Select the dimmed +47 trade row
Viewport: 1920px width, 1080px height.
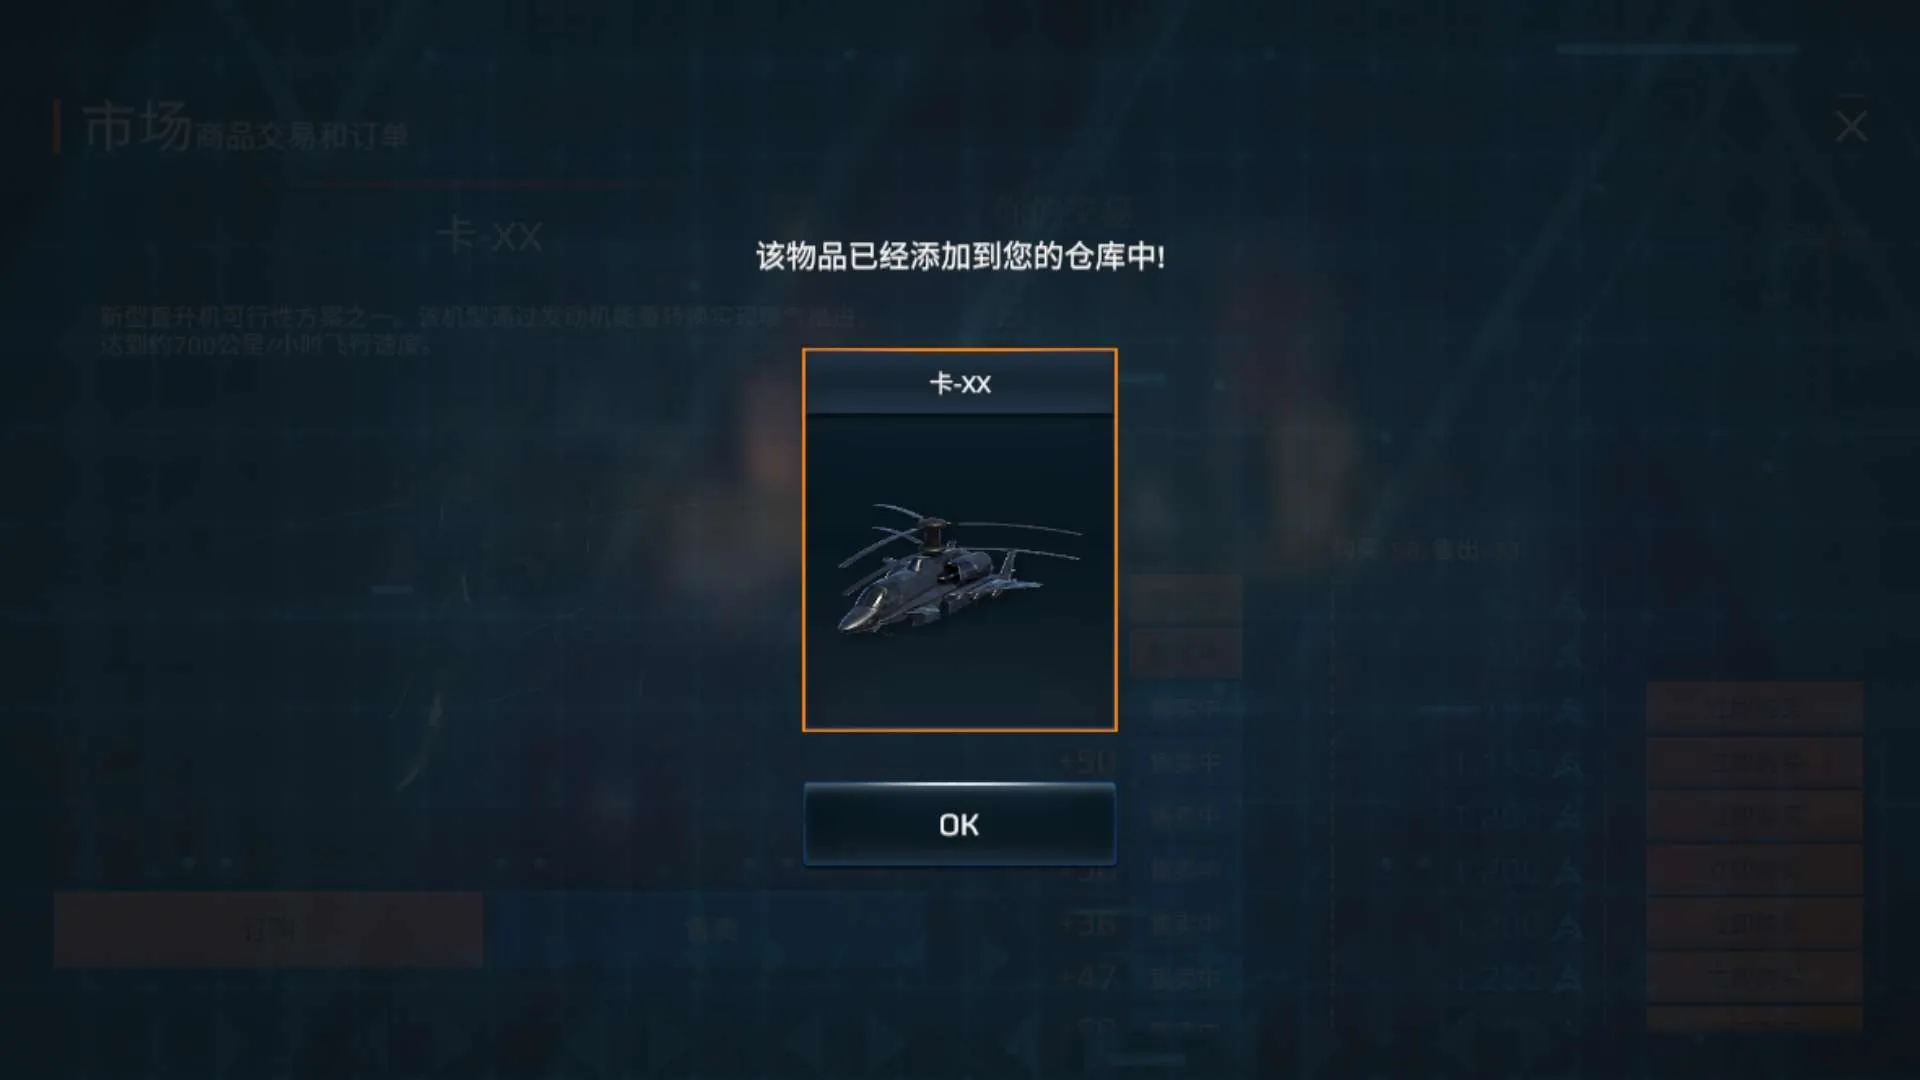[1320, 977]
